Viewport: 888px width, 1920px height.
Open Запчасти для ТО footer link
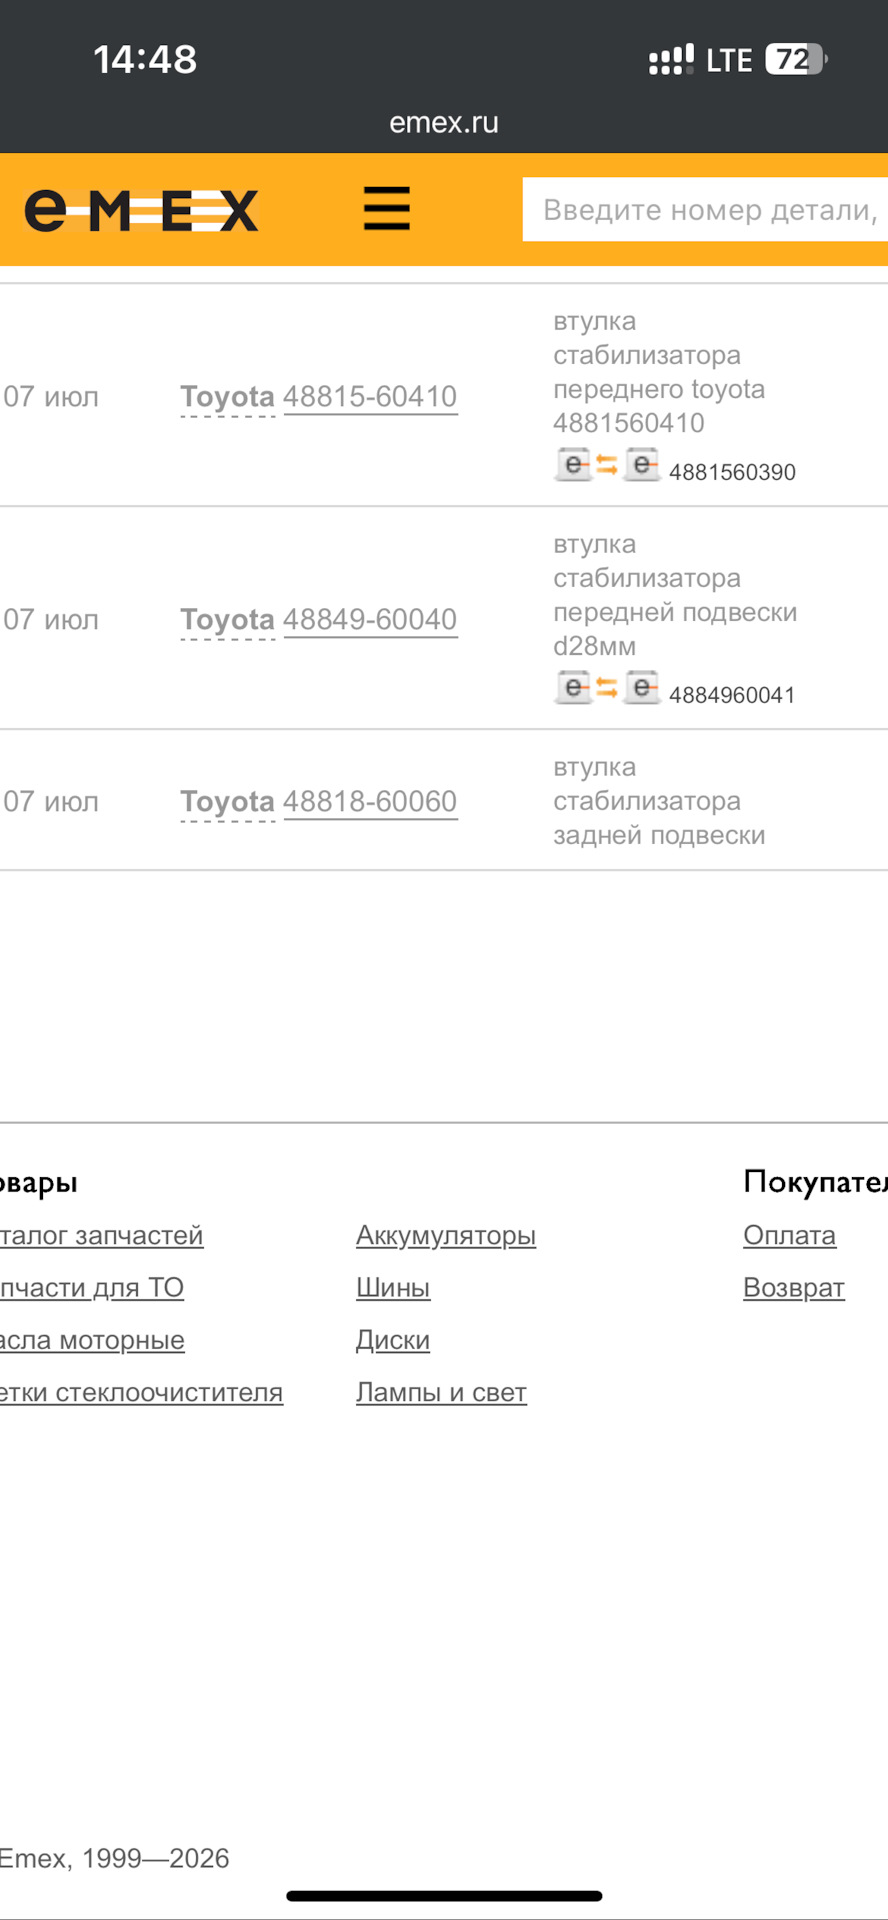point(92,1288)
